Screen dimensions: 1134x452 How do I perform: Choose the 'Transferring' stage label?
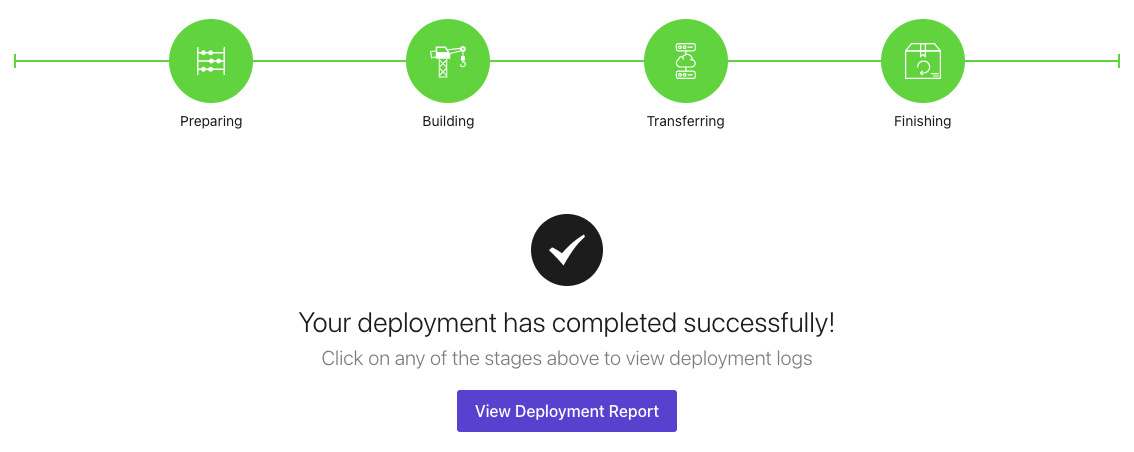point(685,122)
